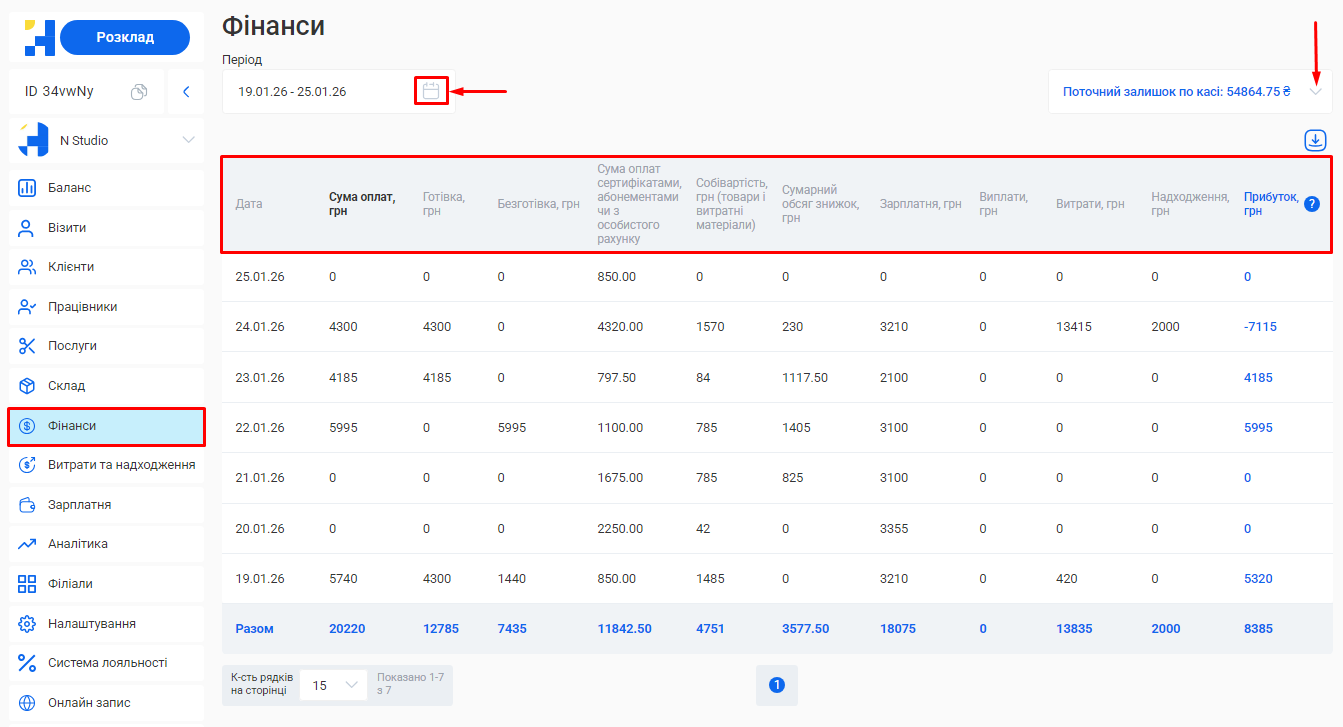Open Послуги via the scissors icon
Screen dimensions: 1343x727
27,346
